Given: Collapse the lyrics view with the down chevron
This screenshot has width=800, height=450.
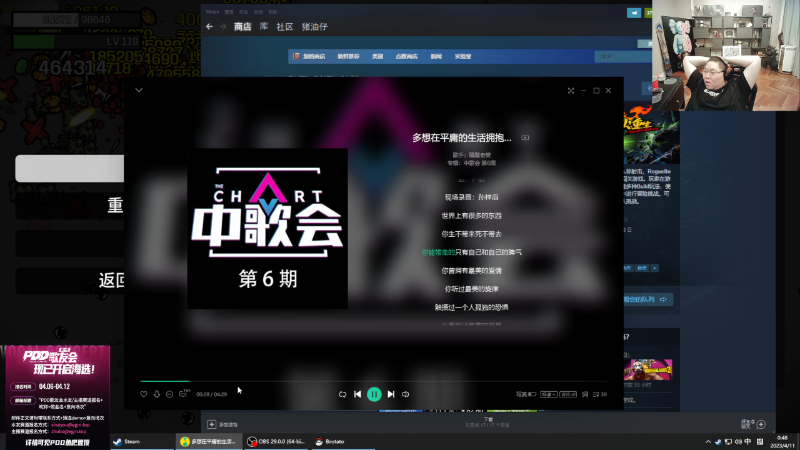Looking at the screenshot, I should pos(139,90).
